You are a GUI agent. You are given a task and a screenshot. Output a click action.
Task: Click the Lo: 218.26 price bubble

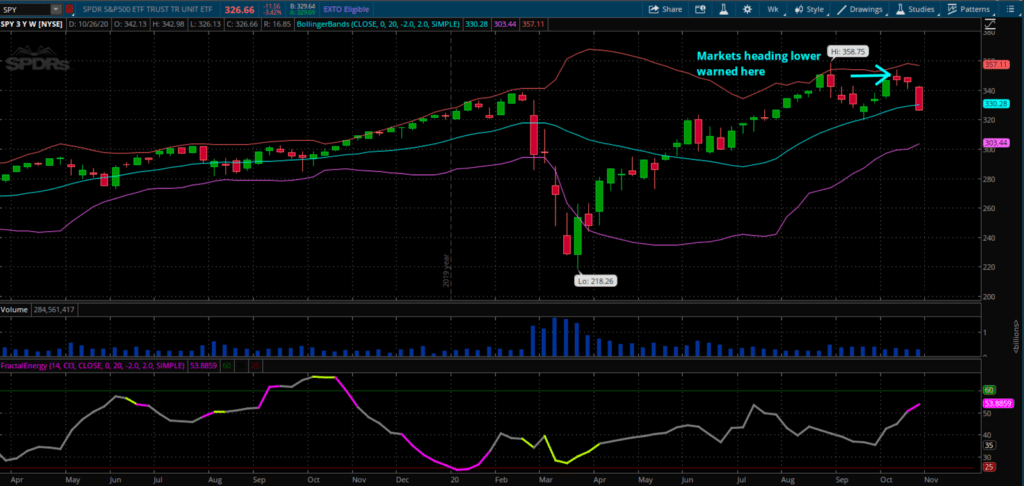[596, 280]
